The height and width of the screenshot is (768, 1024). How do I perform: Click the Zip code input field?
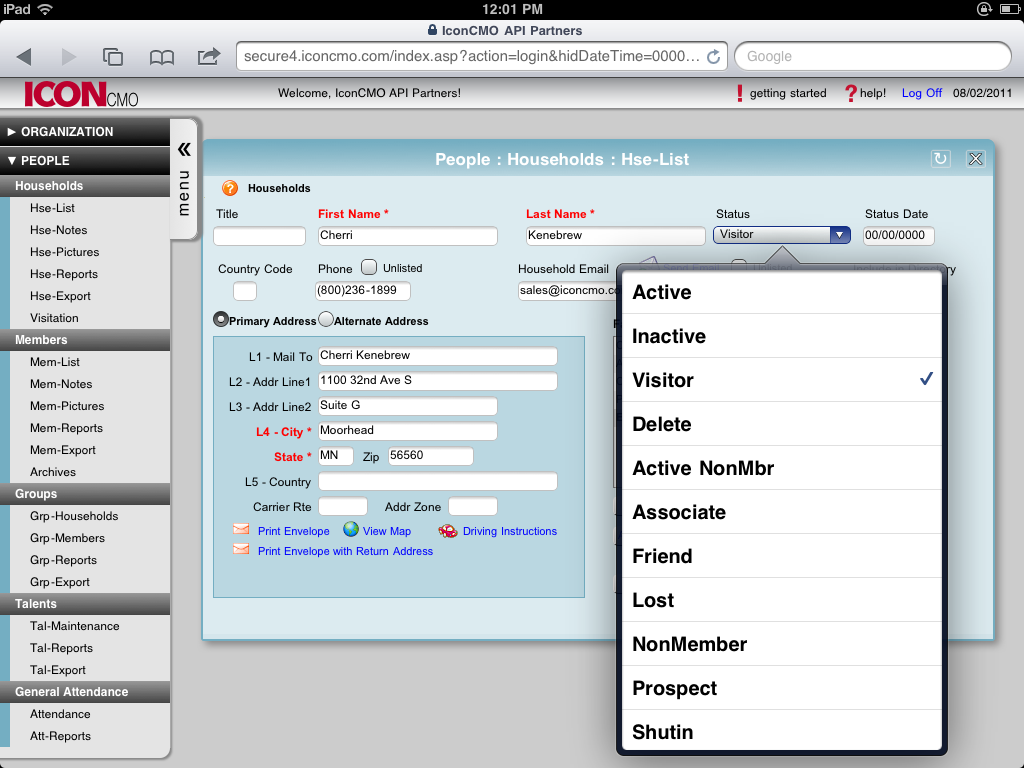click(x=430, y=456)
